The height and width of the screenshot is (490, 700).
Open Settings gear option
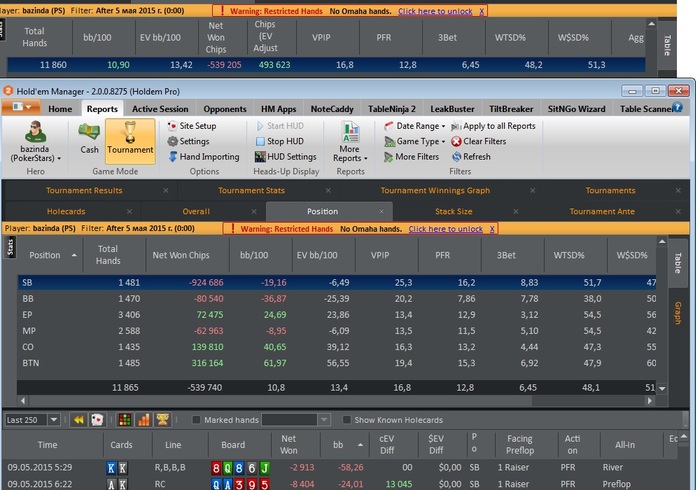[x=188, y=141]
